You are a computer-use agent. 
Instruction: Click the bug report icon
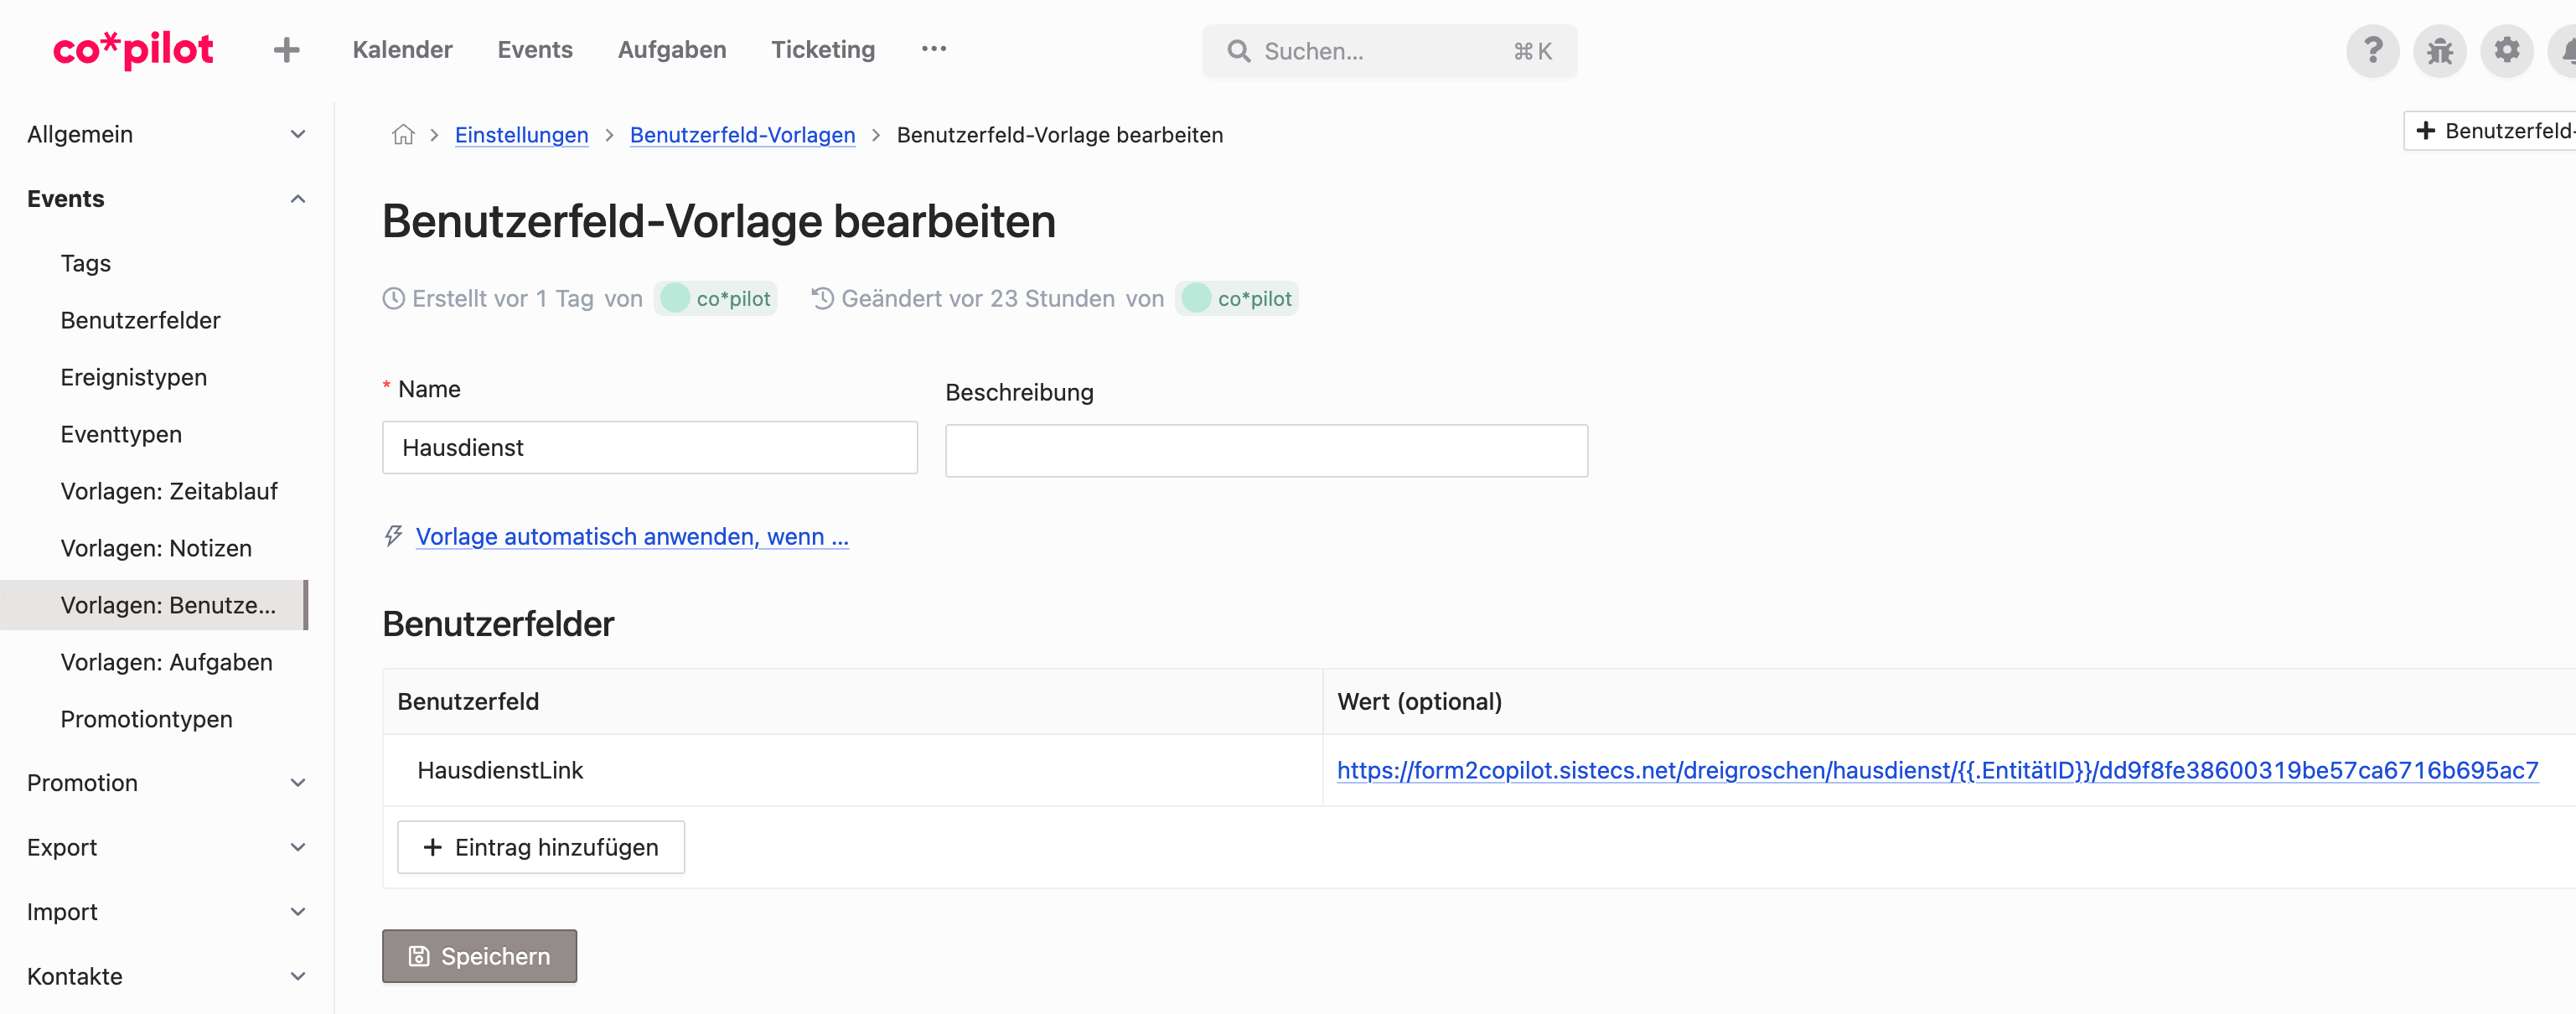pos(2439,50)
